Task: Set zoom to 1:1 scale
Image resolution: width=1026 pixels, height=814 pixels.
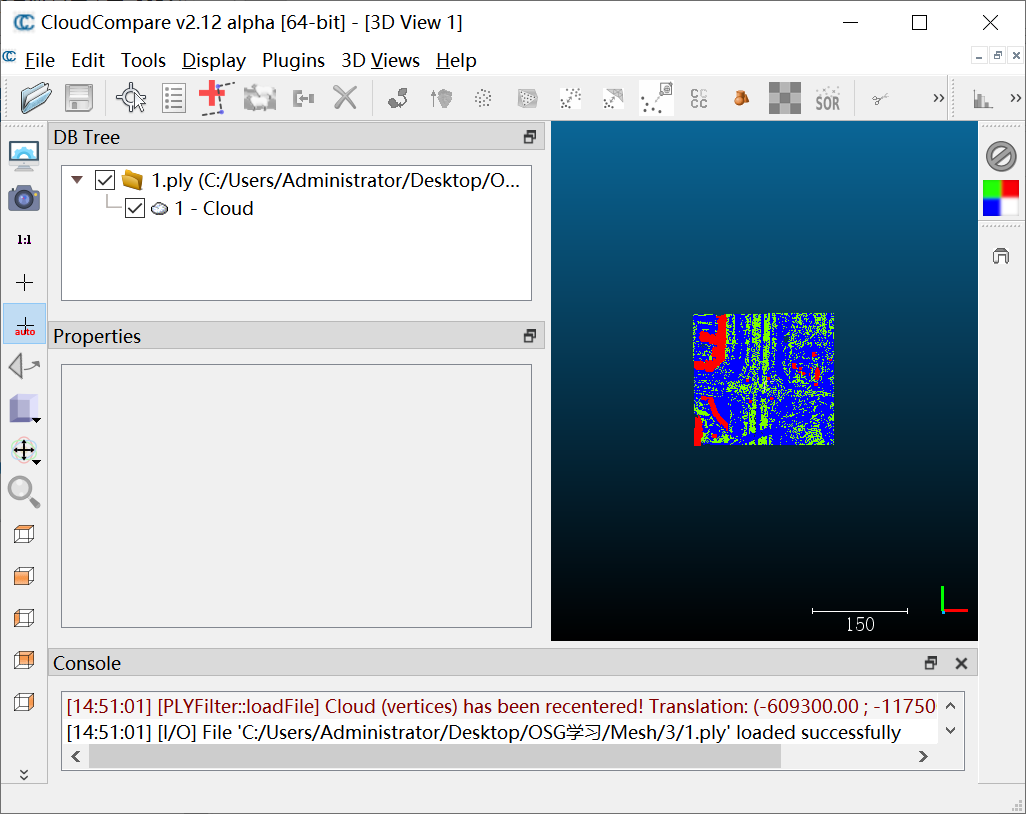Action: coord(23,239)
